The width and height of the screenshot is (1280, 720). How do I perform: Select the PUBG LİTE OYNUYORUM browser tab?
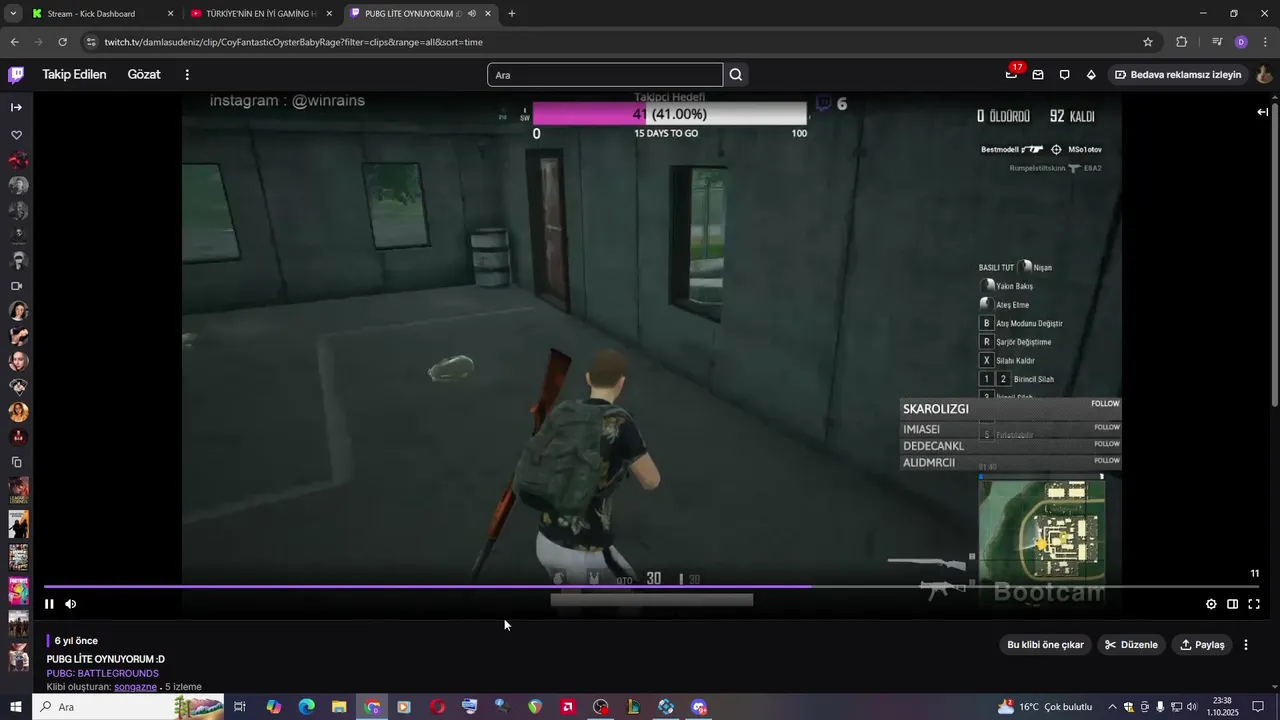pyautogui.click(x=412, y=14)
